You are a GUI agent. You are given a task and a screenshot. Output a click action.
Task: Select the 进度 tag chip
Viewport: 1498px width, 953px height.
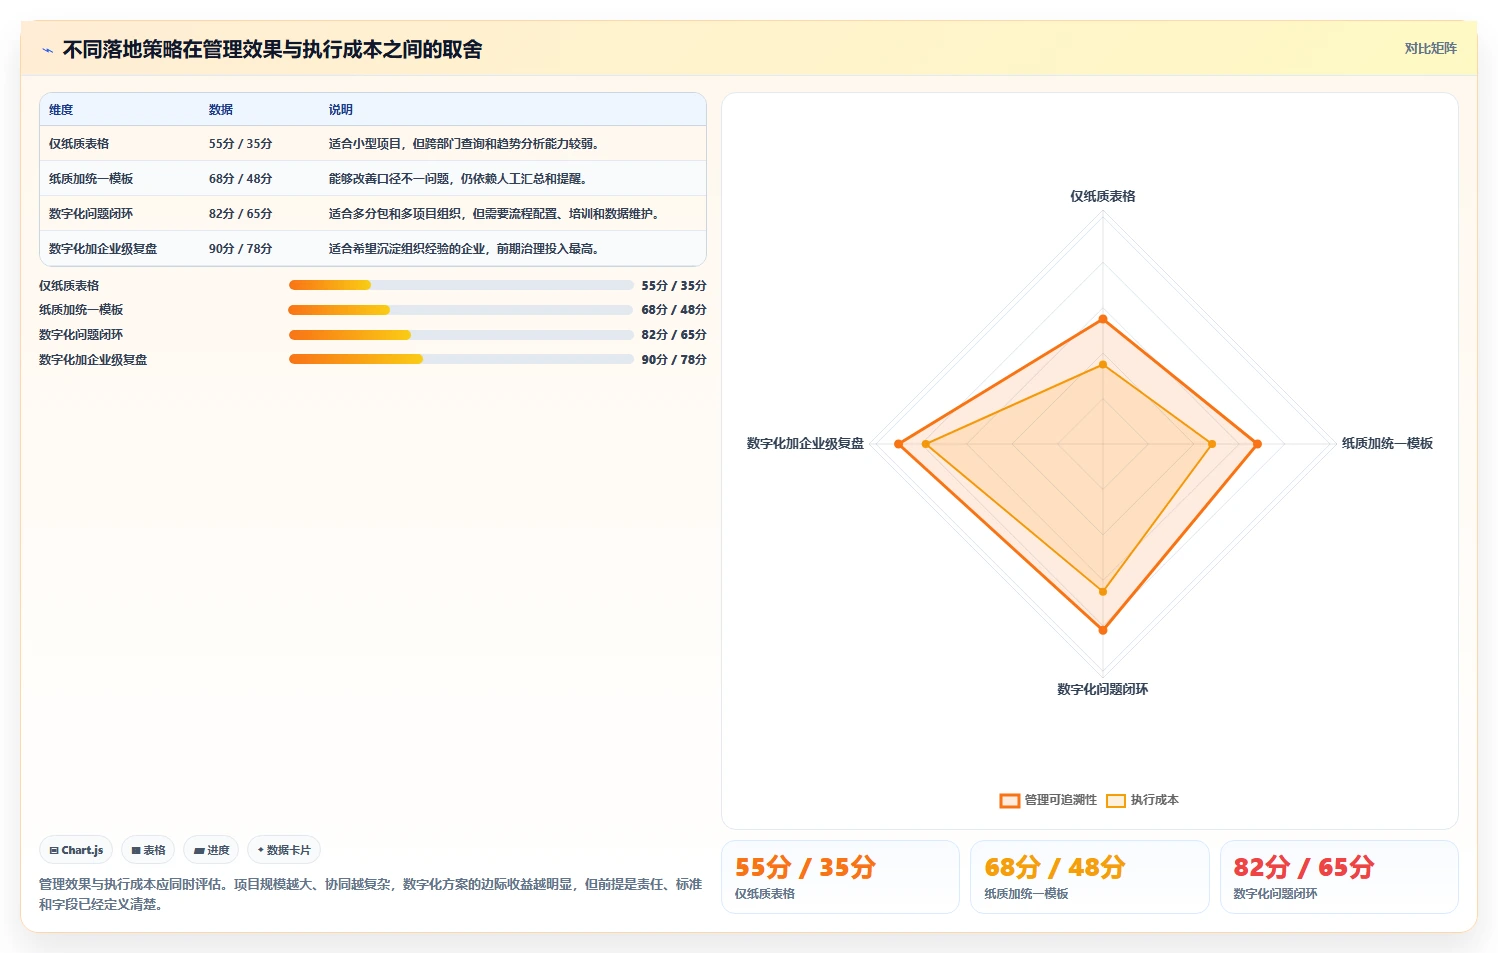pos(211,850)
